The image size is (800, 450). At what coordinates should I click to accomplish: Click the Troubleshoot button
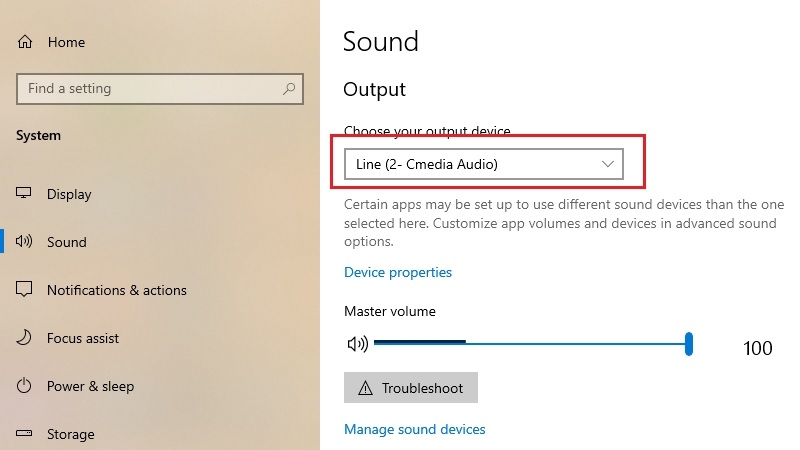[411, 388]
